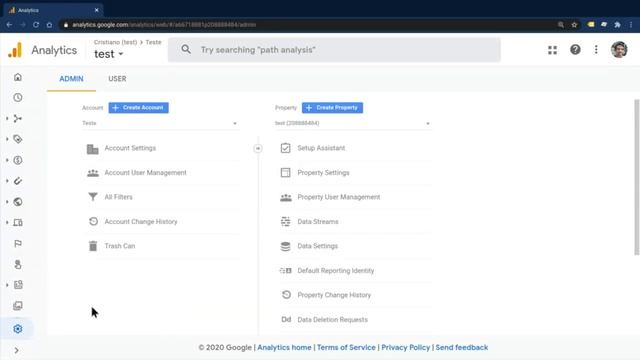Focus the 'Try searching path analysis' search field
640x360 pixels.
[x=334, y=50]
